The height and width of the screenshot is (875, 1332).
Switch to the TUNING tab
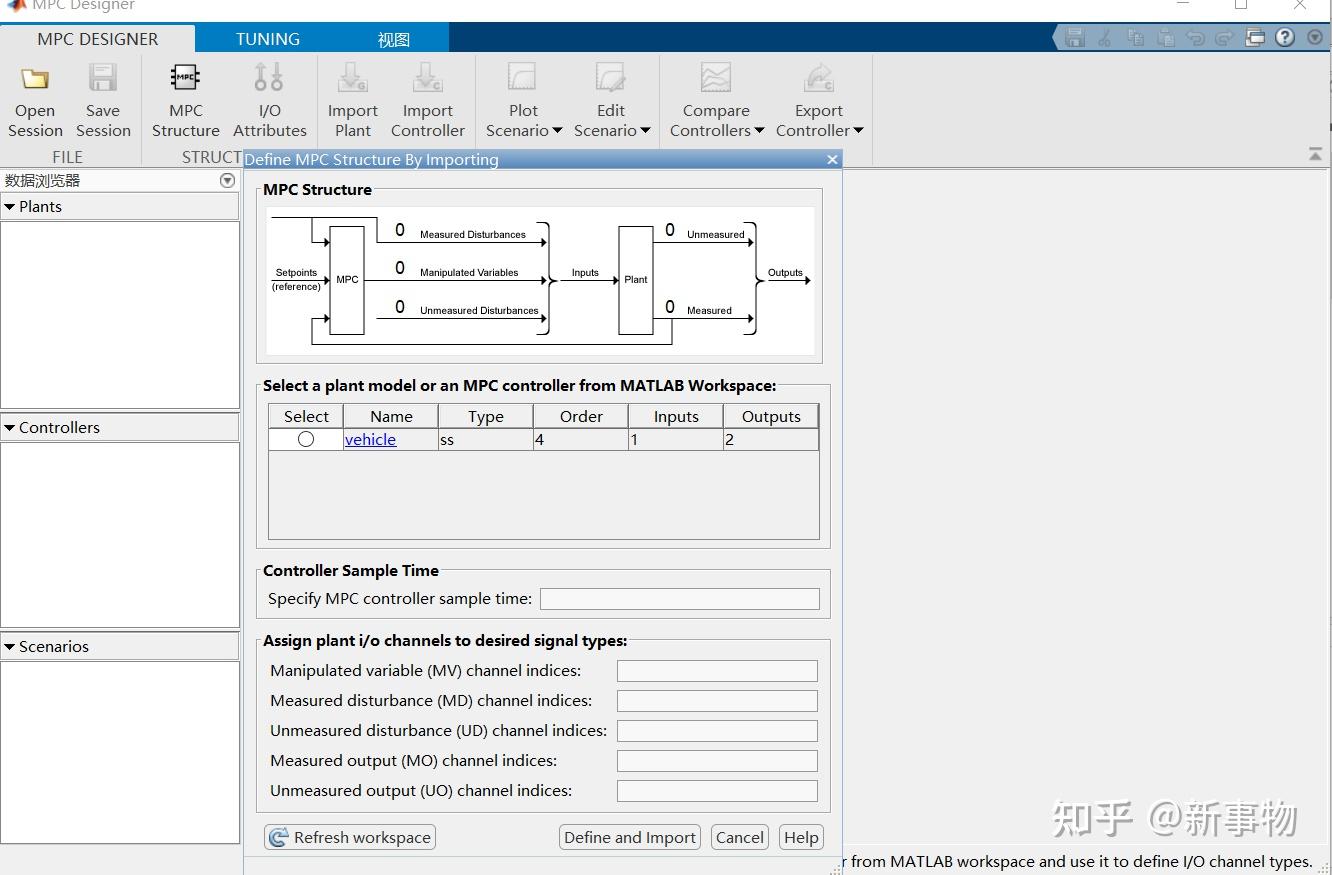[267, 39]
